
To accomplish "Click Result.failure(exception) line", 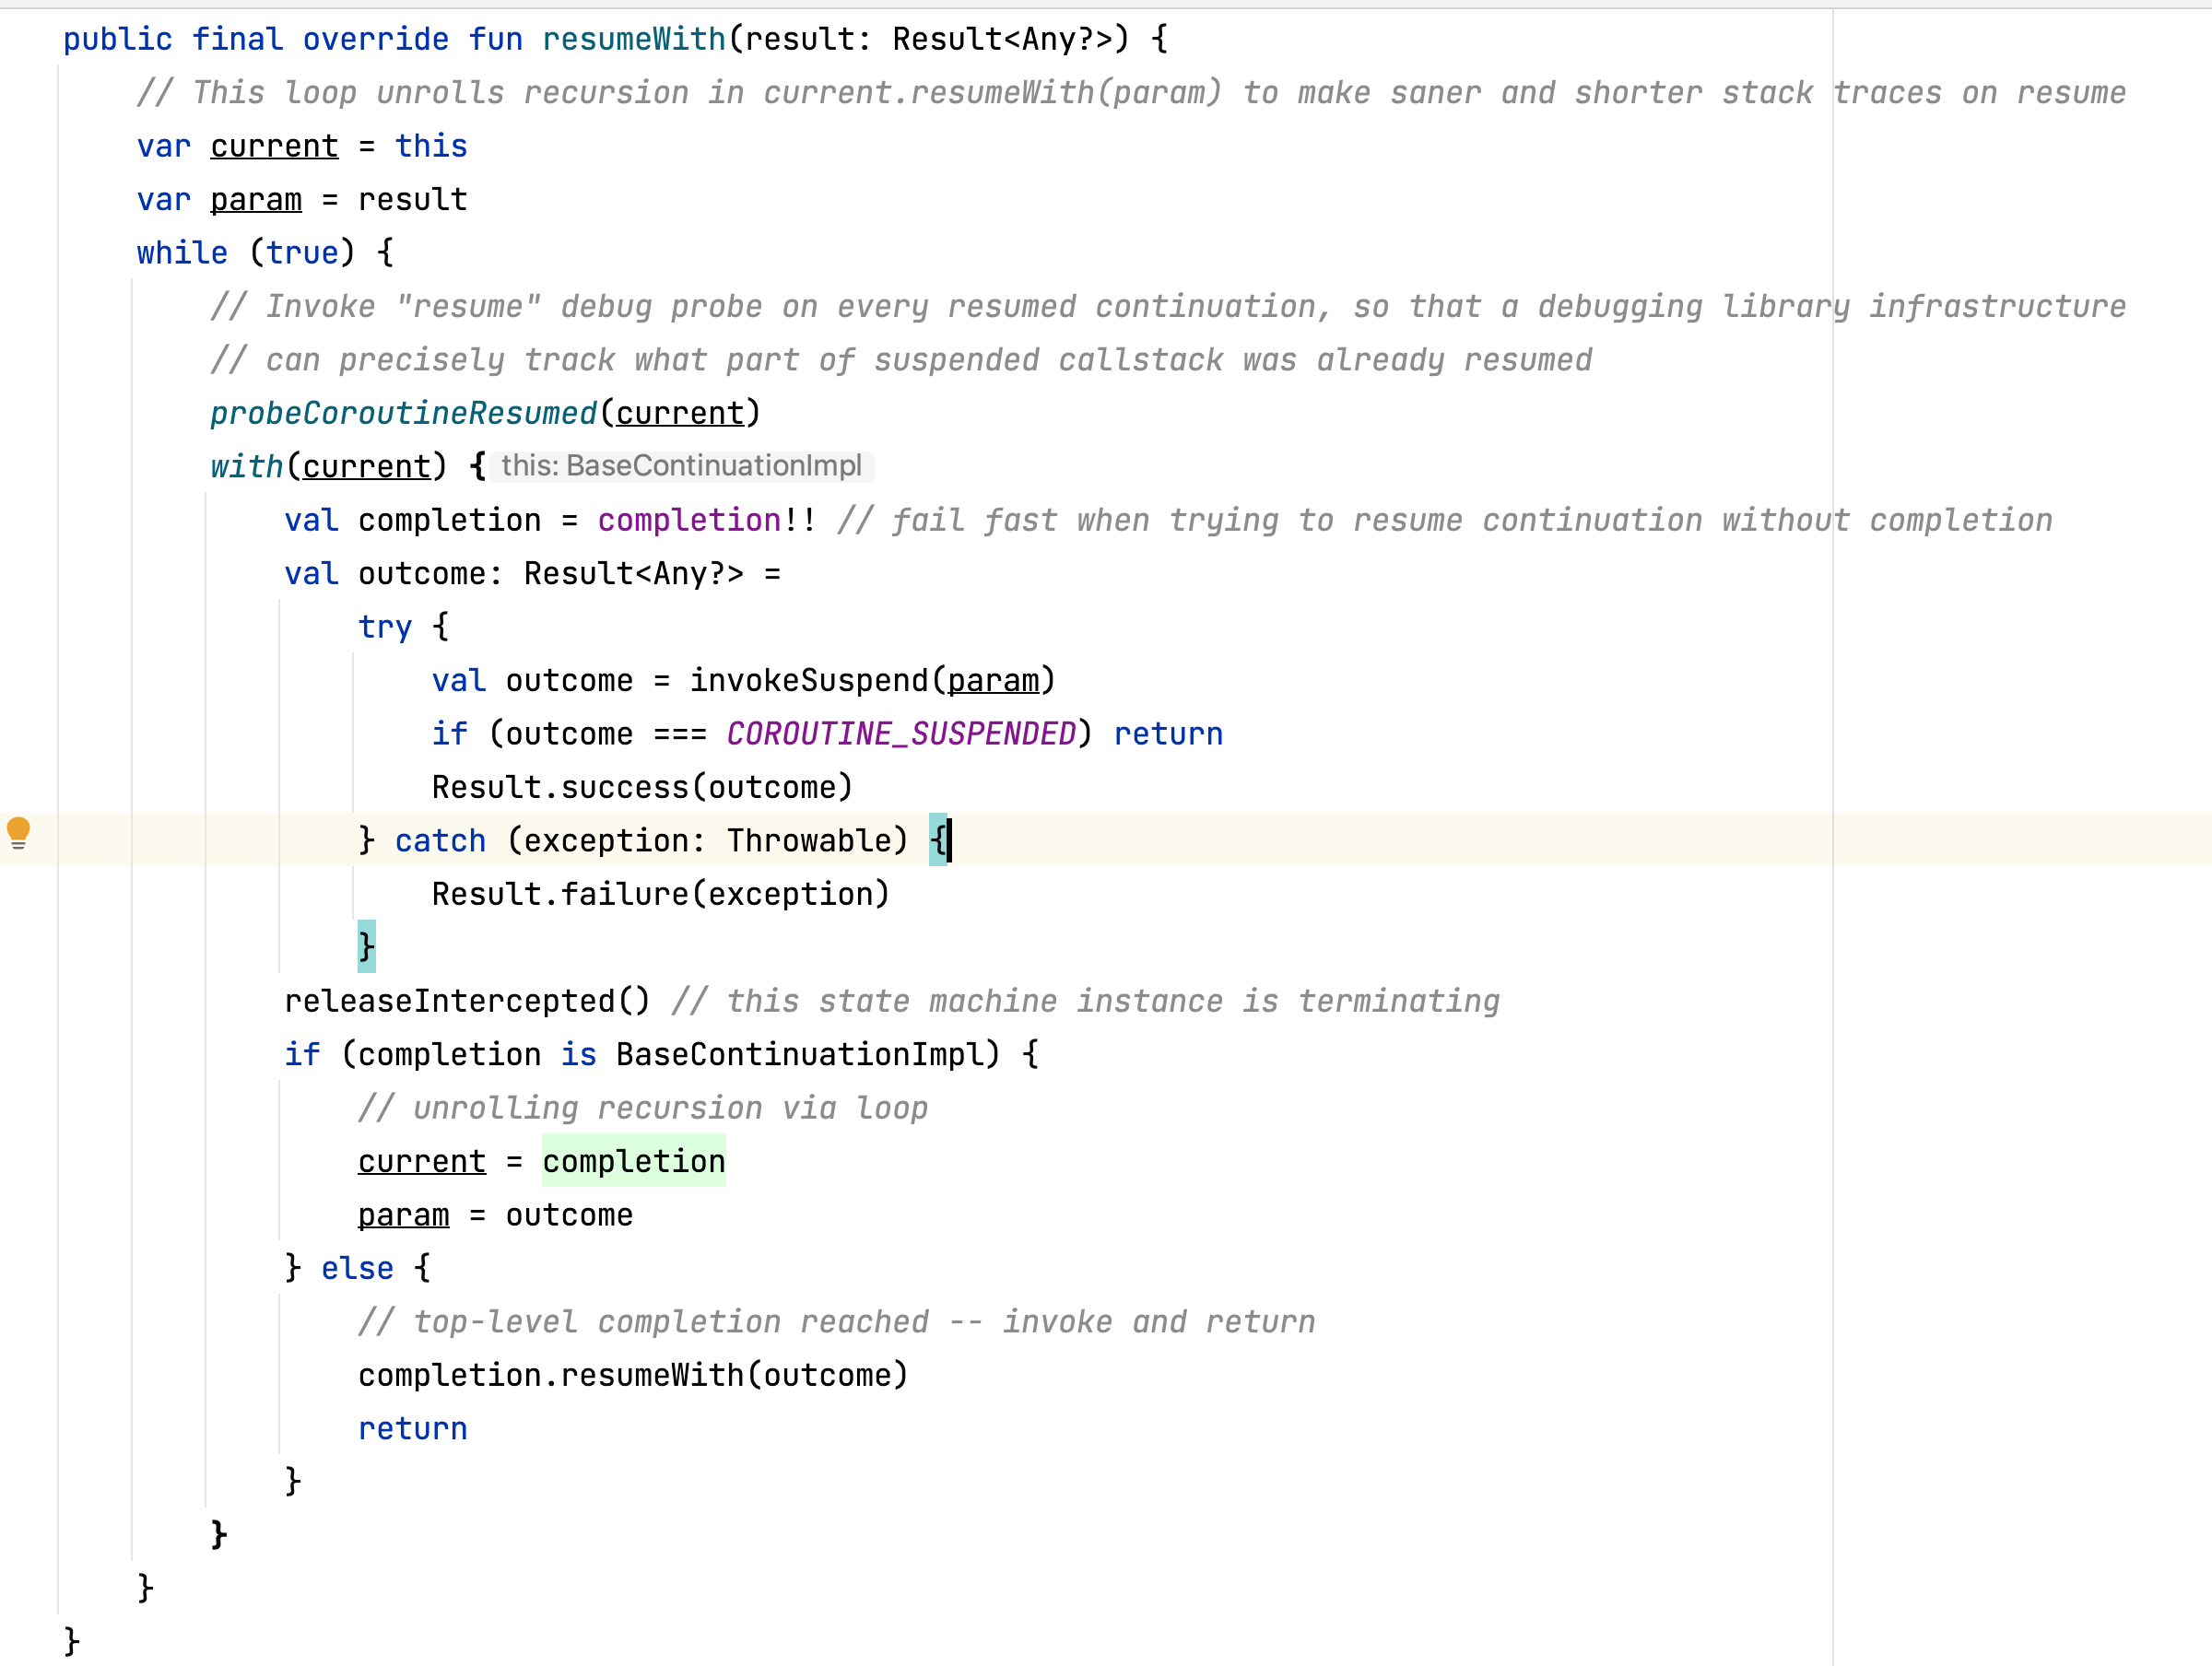I will (x=660, y=894).
